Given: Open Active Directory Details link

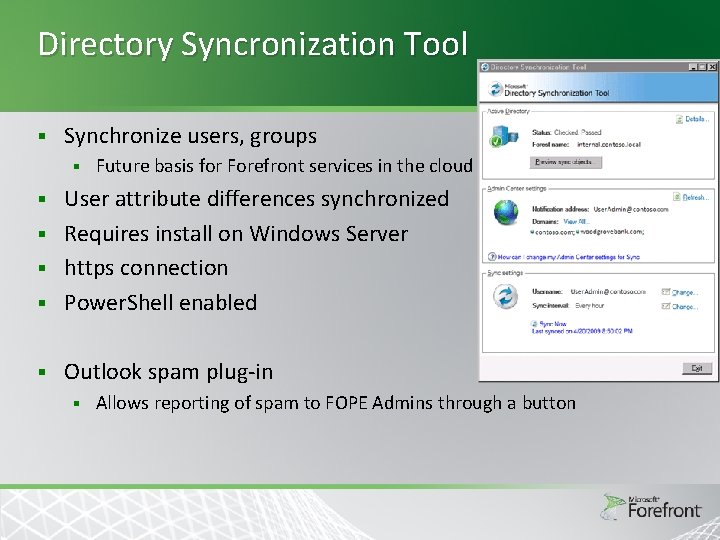Looking at the screenshot, I should pos(697,119).
